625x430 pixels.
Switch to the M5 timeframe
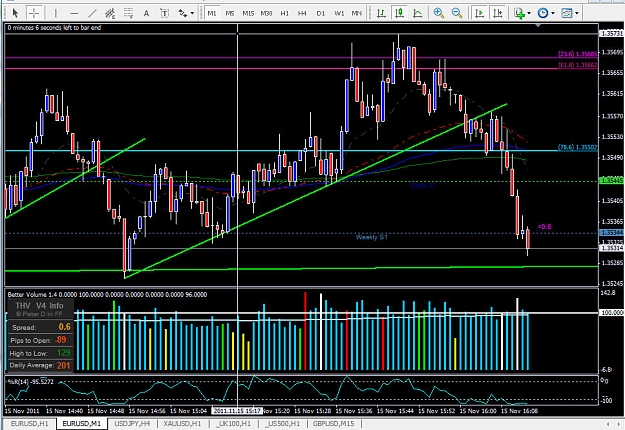tap(230, 13)
